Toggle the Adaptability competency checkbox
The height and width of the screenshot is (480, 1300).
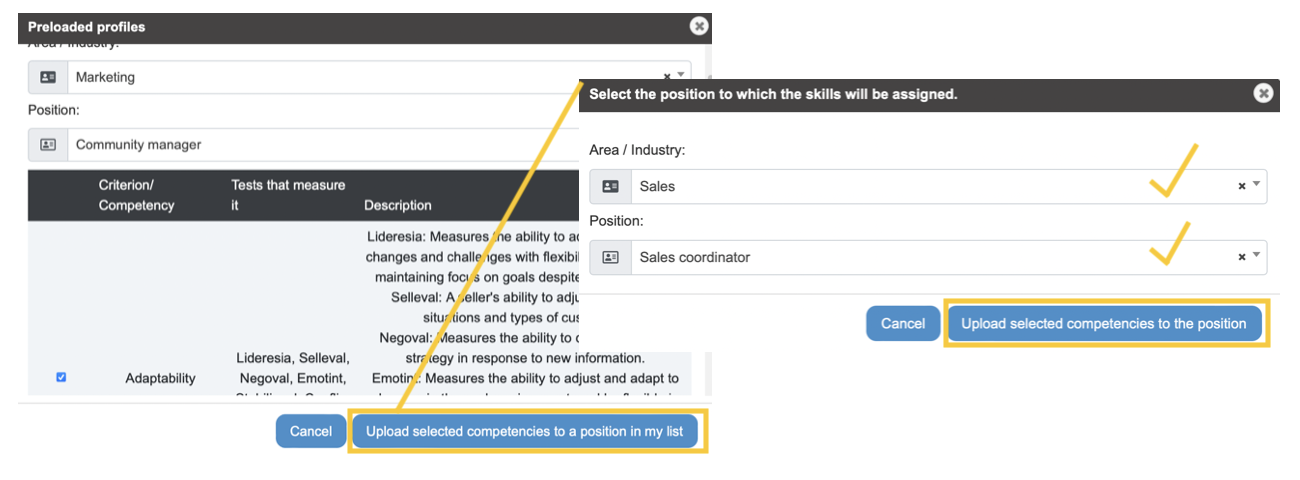[x=61, y=377]
